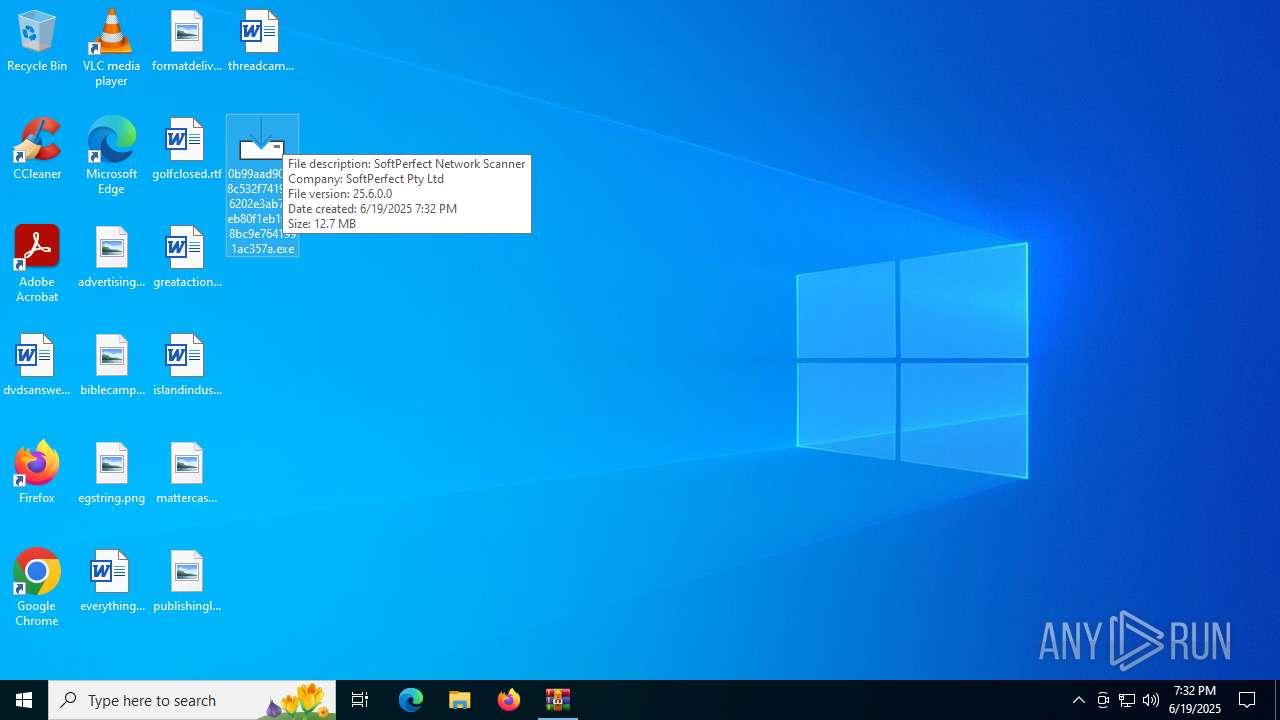The width and height of the screenshot is (1280, 720).
Task: Open Meet Now tray icon
Action: pos(1103,700)
